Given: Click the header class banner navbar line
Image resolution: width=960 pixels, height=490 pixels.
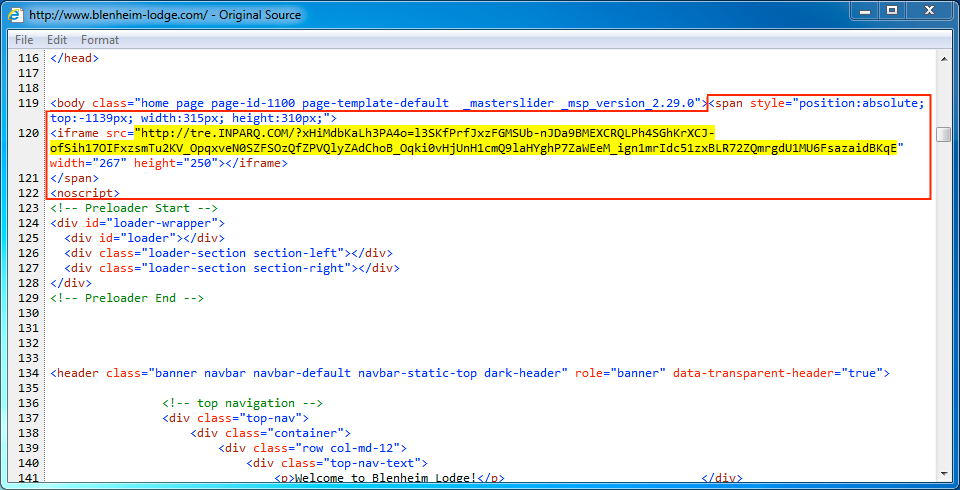Looking at the screenshot, I should (x=470, y=372).
